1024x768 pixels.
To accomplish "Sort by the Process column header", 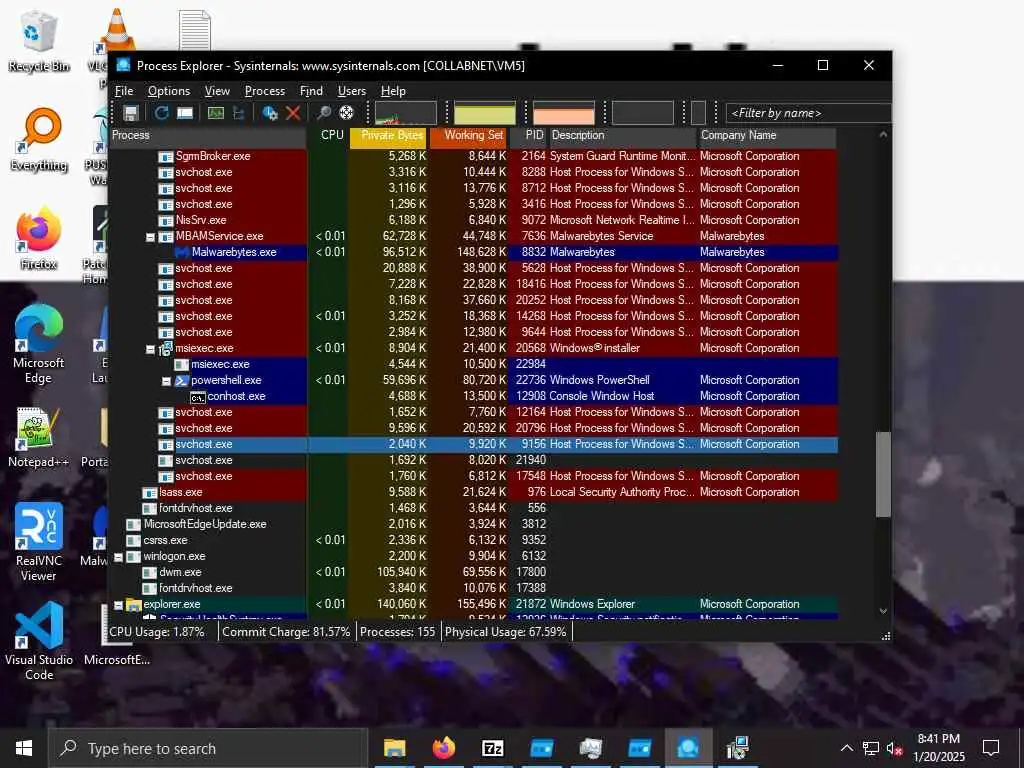I will [x=208, y=135].
